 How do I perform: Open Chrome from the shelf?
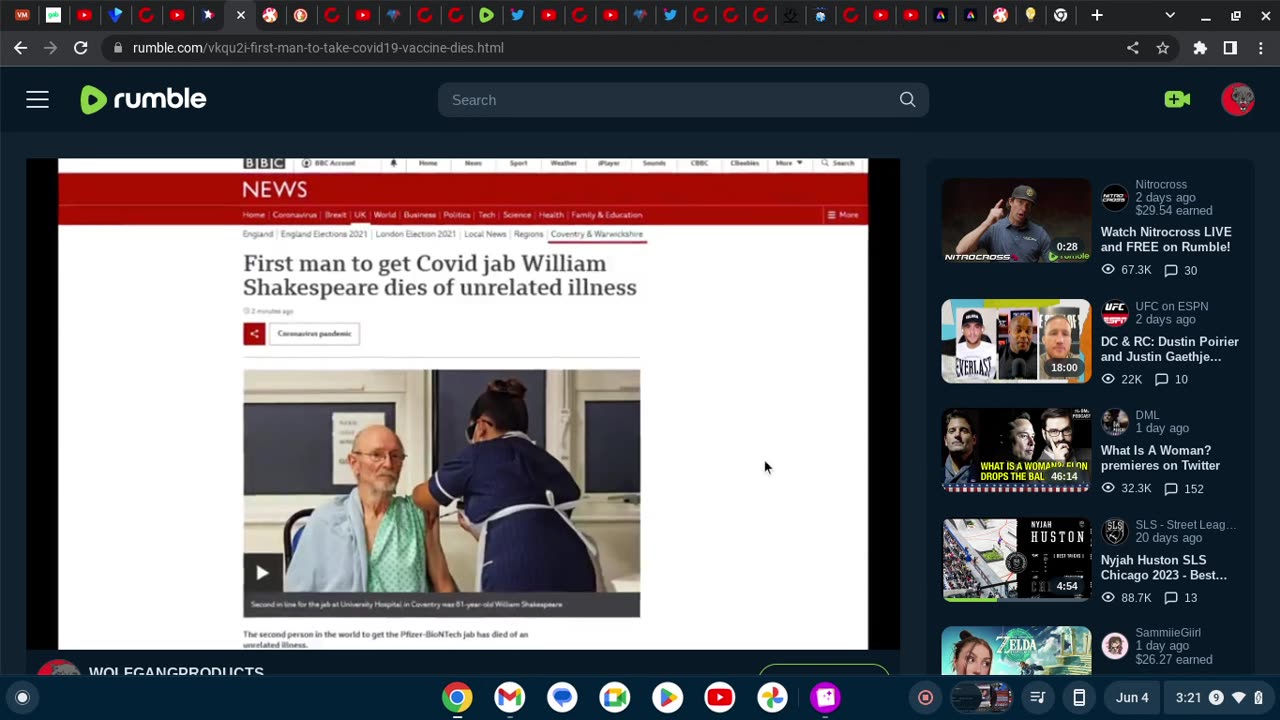[457, 697]
